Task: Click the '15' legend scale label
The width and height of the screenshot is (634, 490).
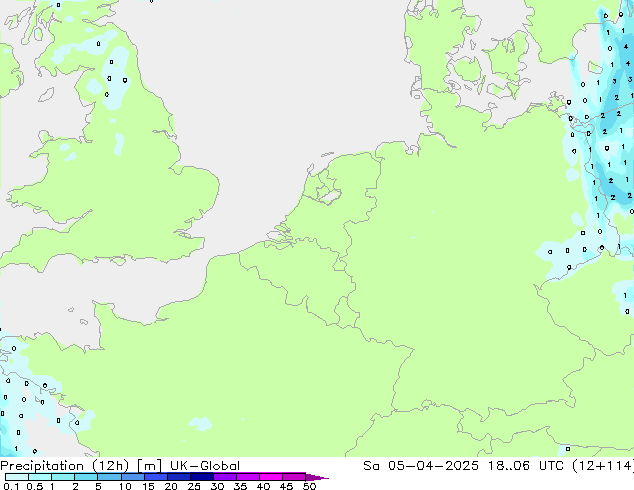Action: pyautogui.click(x=148, y=486)
